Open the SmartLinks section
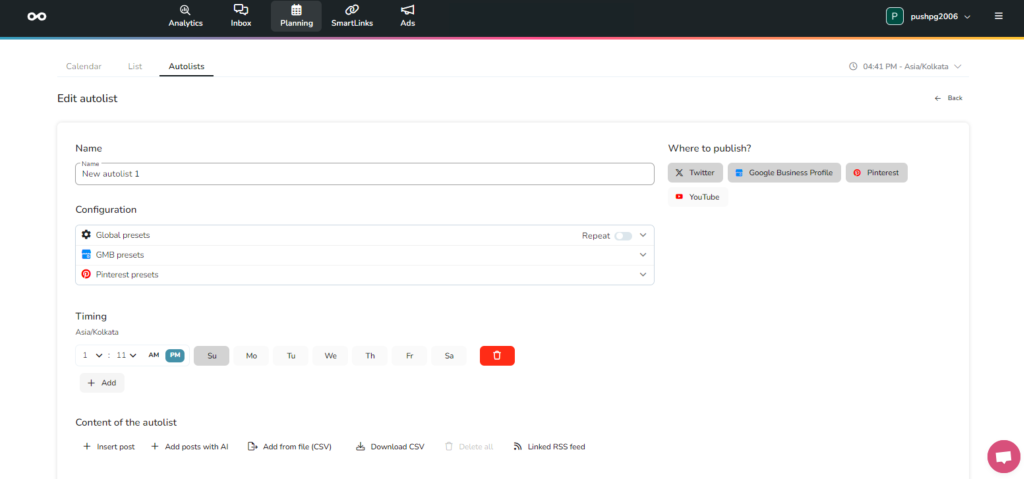This screenshot has width=1024, height=479. click(x=352, y=16)
